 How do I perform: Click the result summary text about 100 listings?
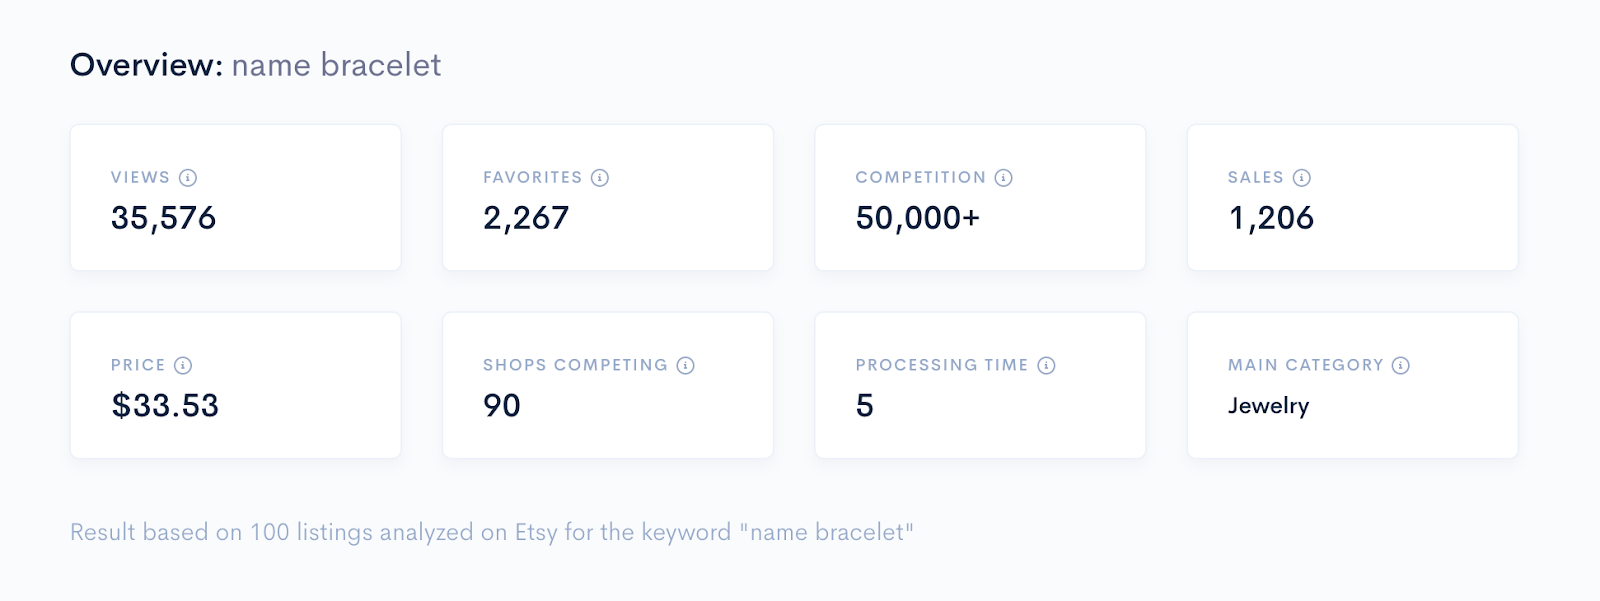[492, 532]
